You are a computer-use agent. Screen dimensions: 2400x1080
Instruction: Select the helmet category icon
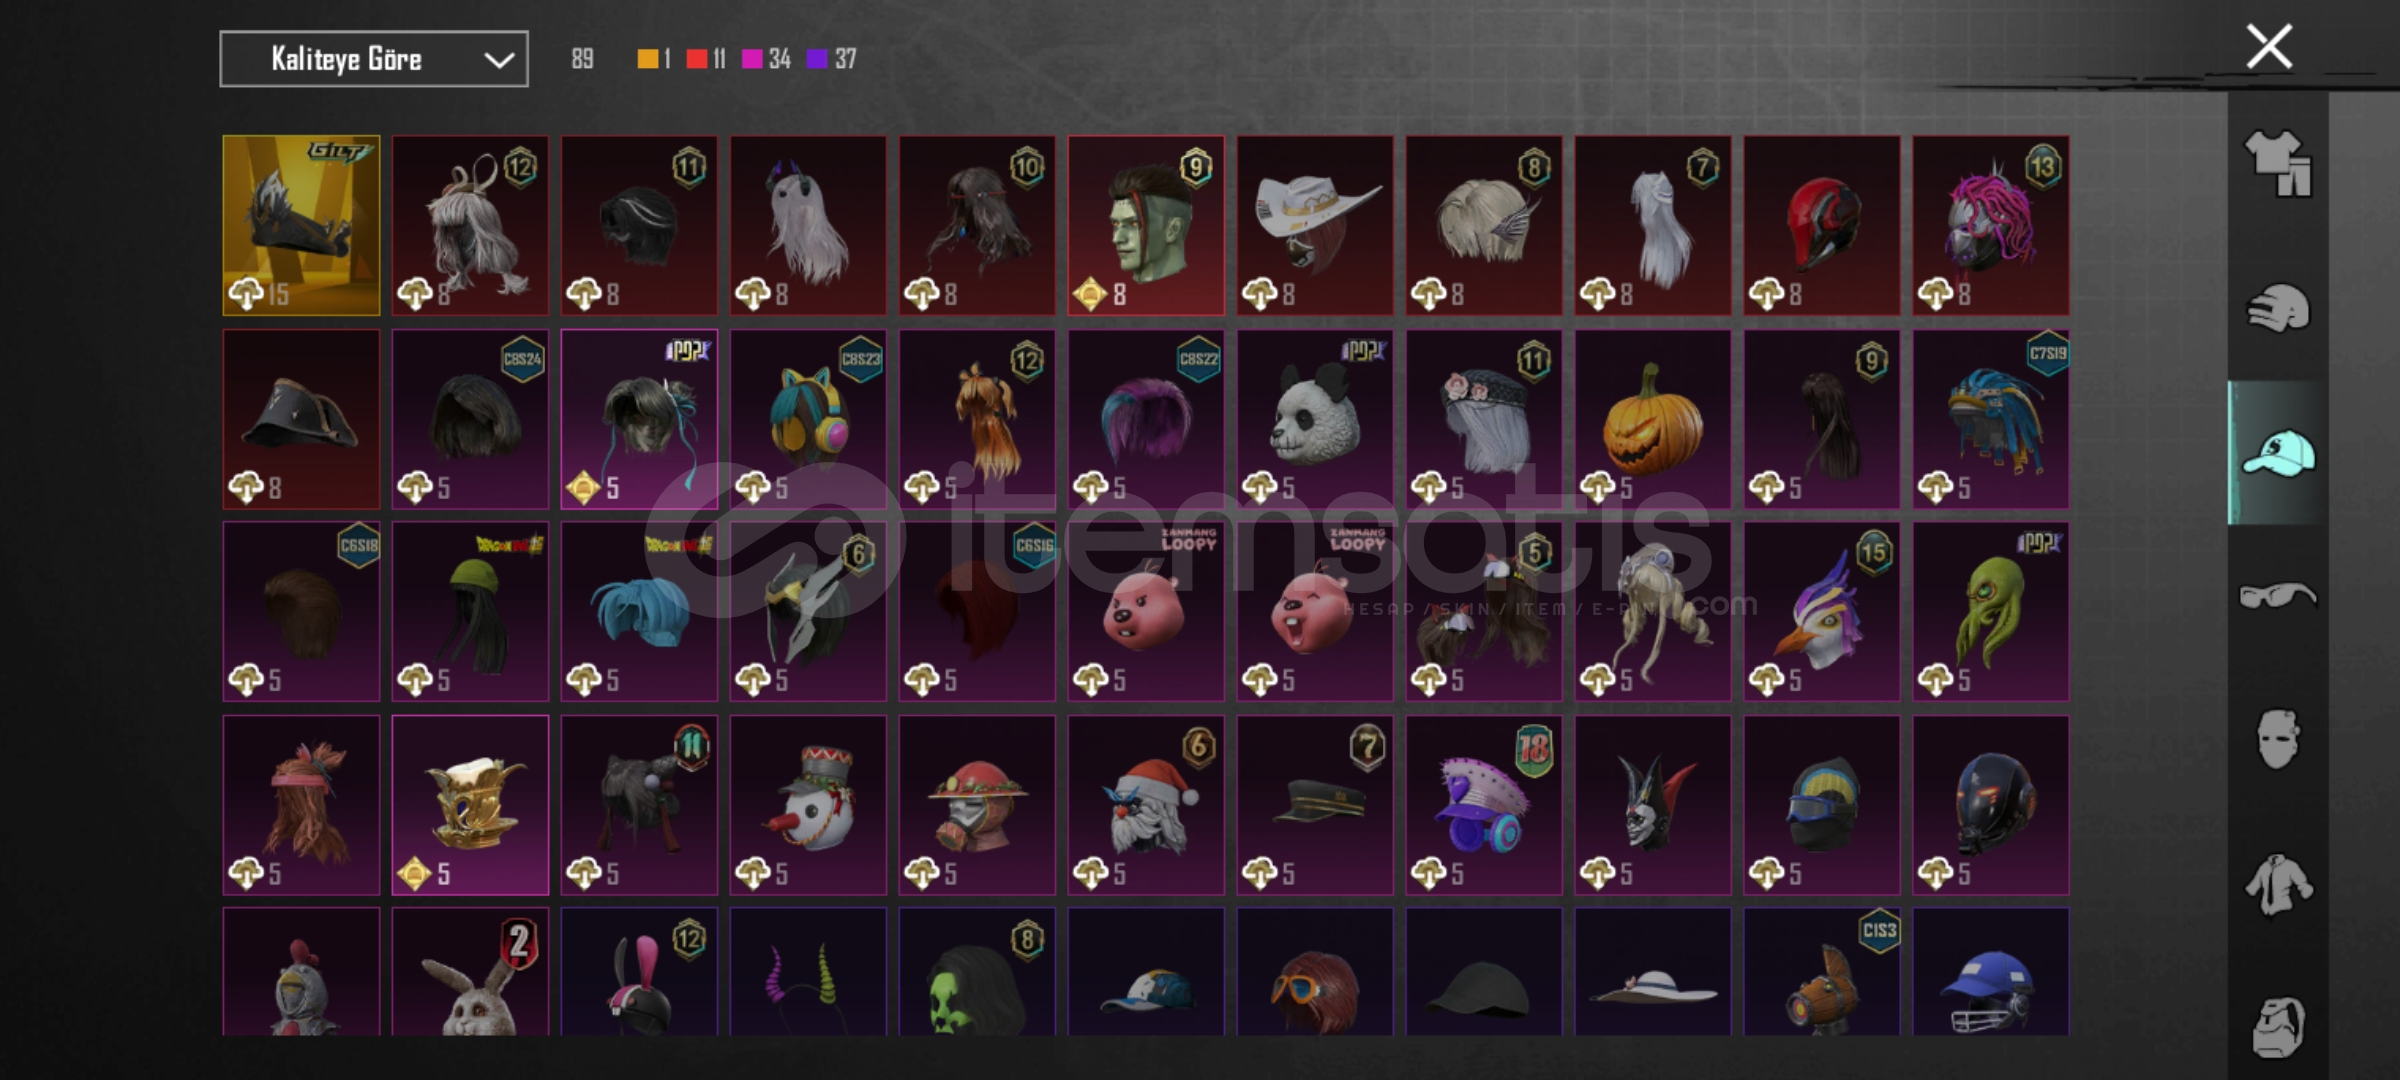pos(2278,308)
